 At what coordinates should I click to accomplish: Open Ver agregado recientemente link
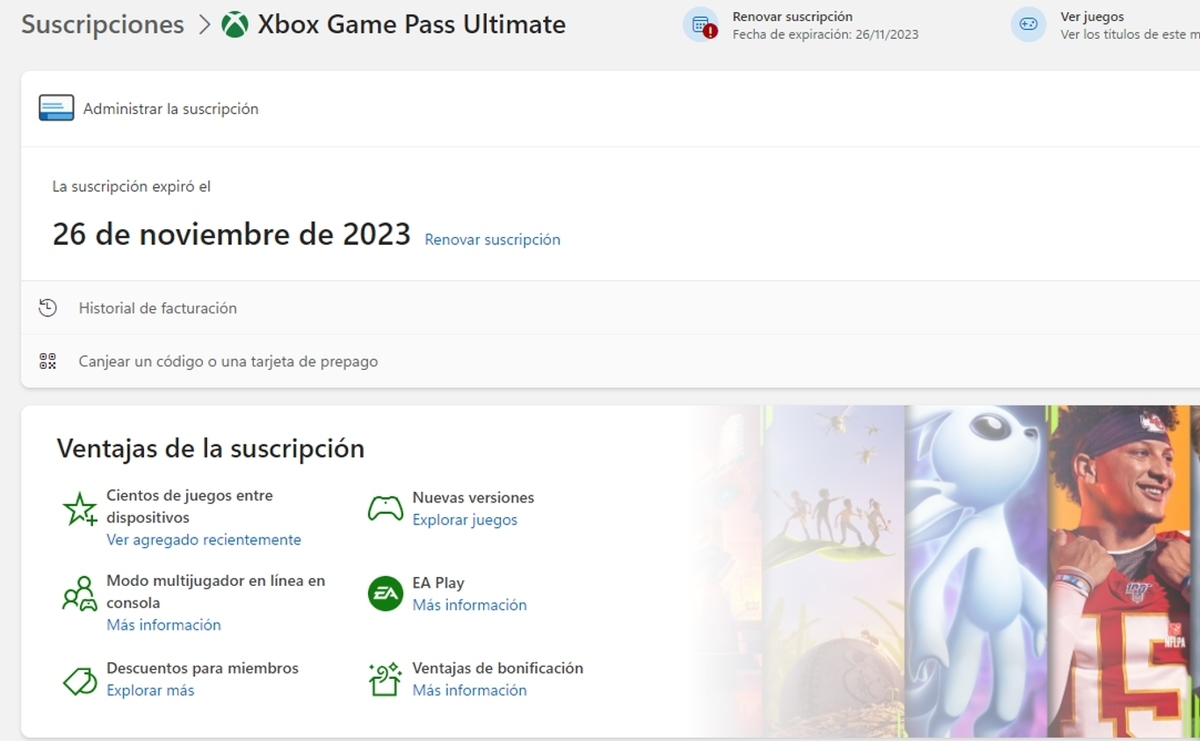pyautogui.click(x=204, y=540)
